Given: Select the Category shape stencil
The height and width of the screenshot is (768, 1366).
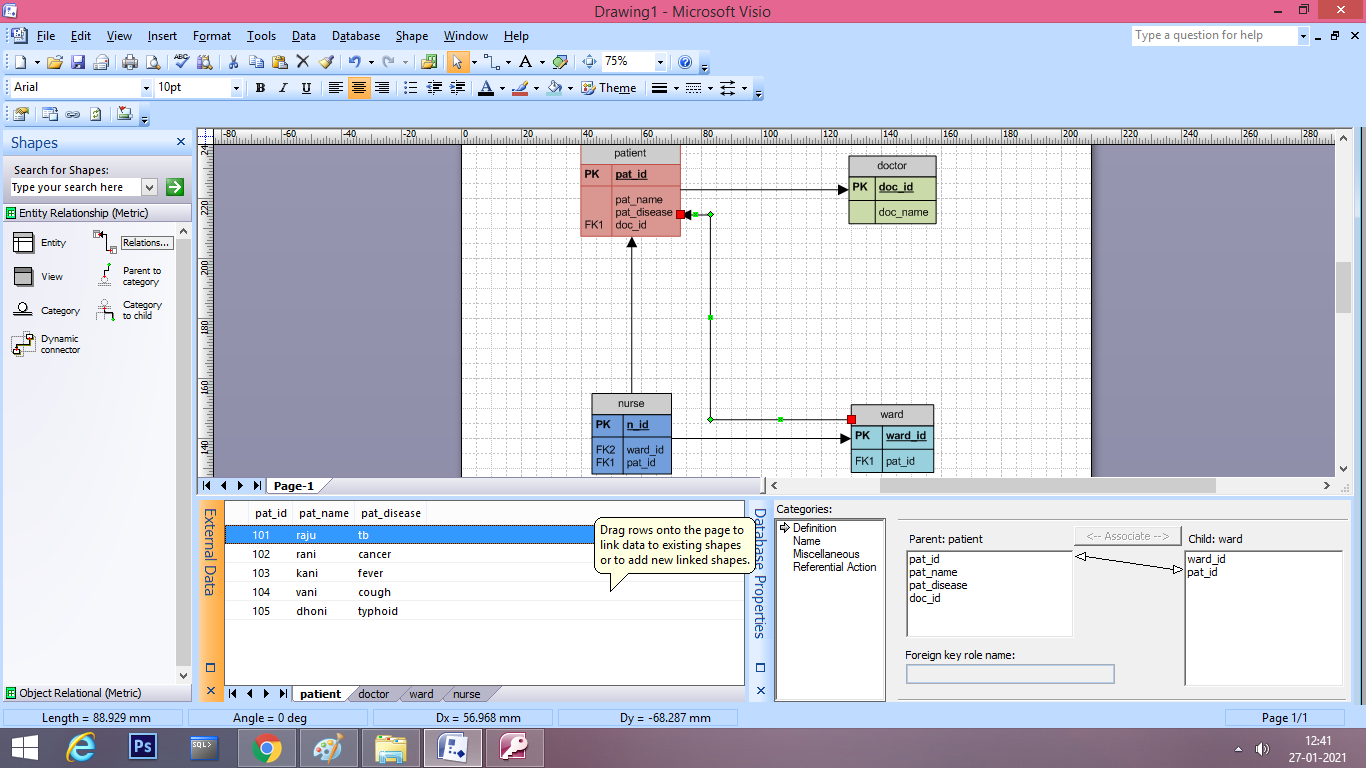Looking at the screenshot, I should 24,310.
